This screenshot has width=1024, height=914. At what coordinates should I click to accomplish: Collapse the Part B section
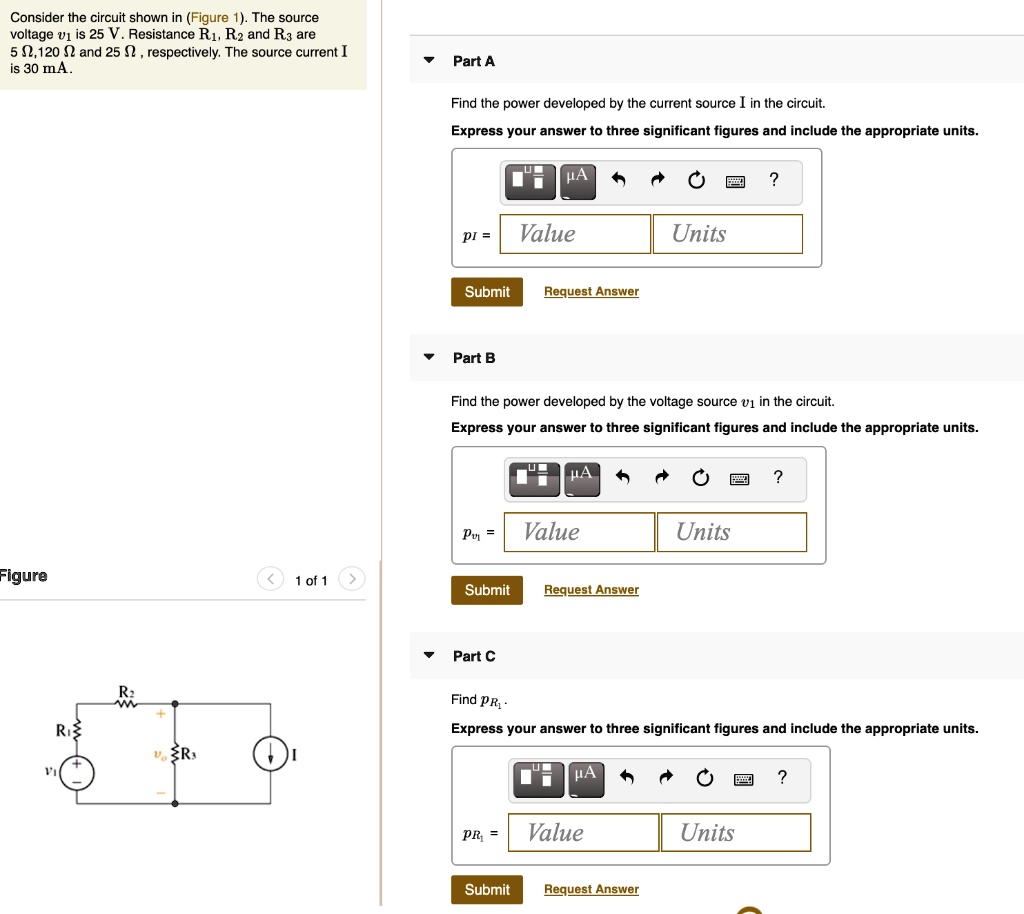428,358
